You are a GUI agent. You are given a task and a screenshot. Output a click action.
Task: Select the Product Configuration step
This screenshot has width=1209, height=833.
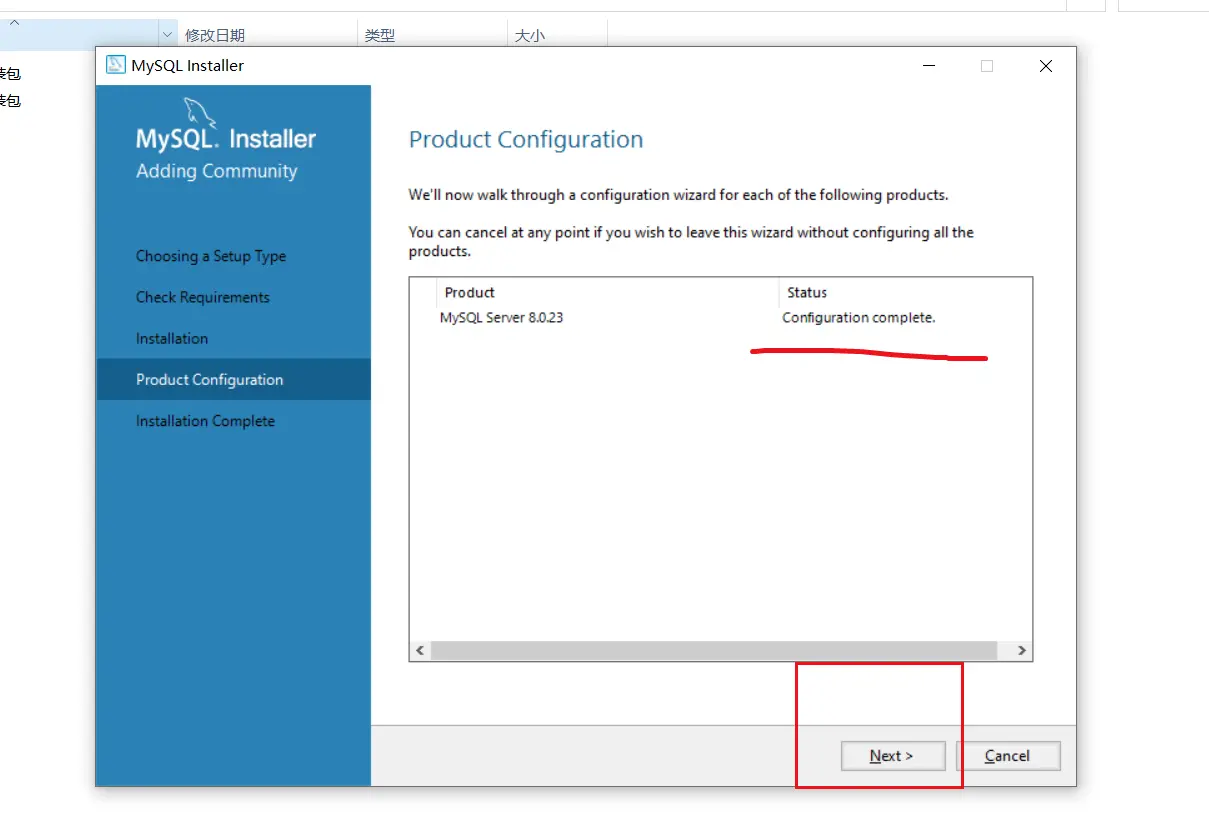coord(233,380)
